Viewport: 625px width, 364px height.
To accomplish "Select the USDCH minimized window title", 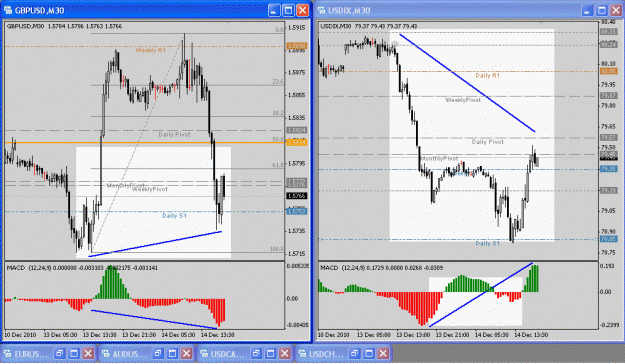I will (326, 354).
